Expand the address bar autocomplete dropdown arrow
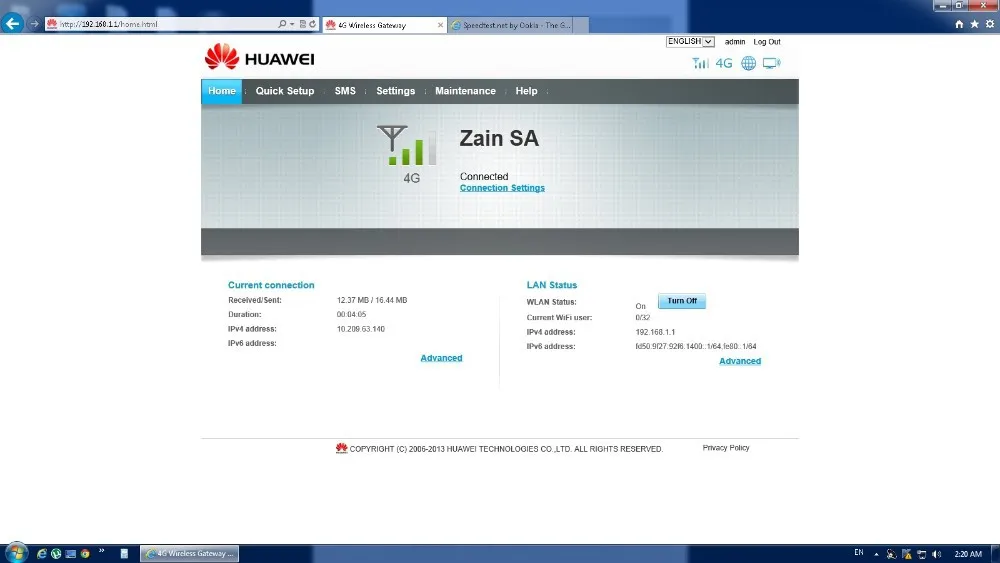 (292, 24)
